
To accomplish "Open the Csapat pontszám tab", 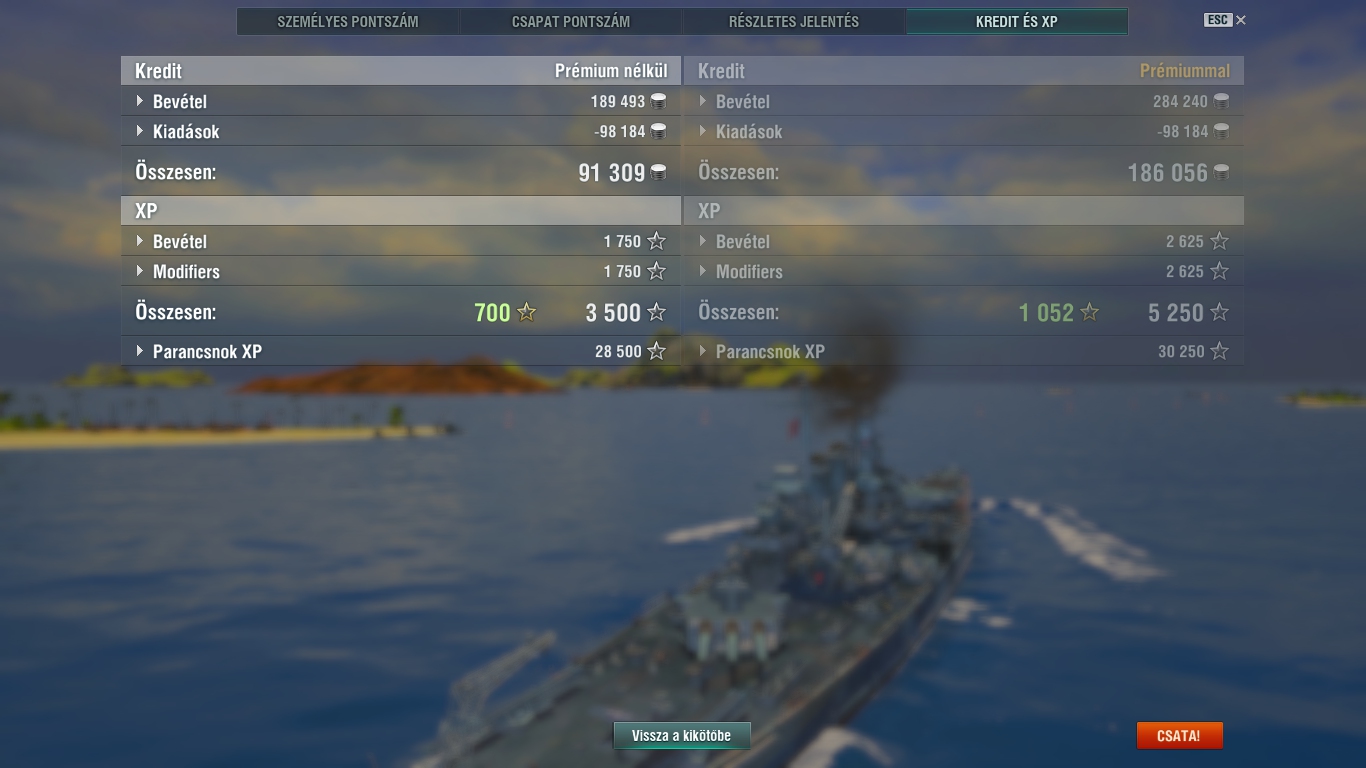I will click(x=571, y=21).
